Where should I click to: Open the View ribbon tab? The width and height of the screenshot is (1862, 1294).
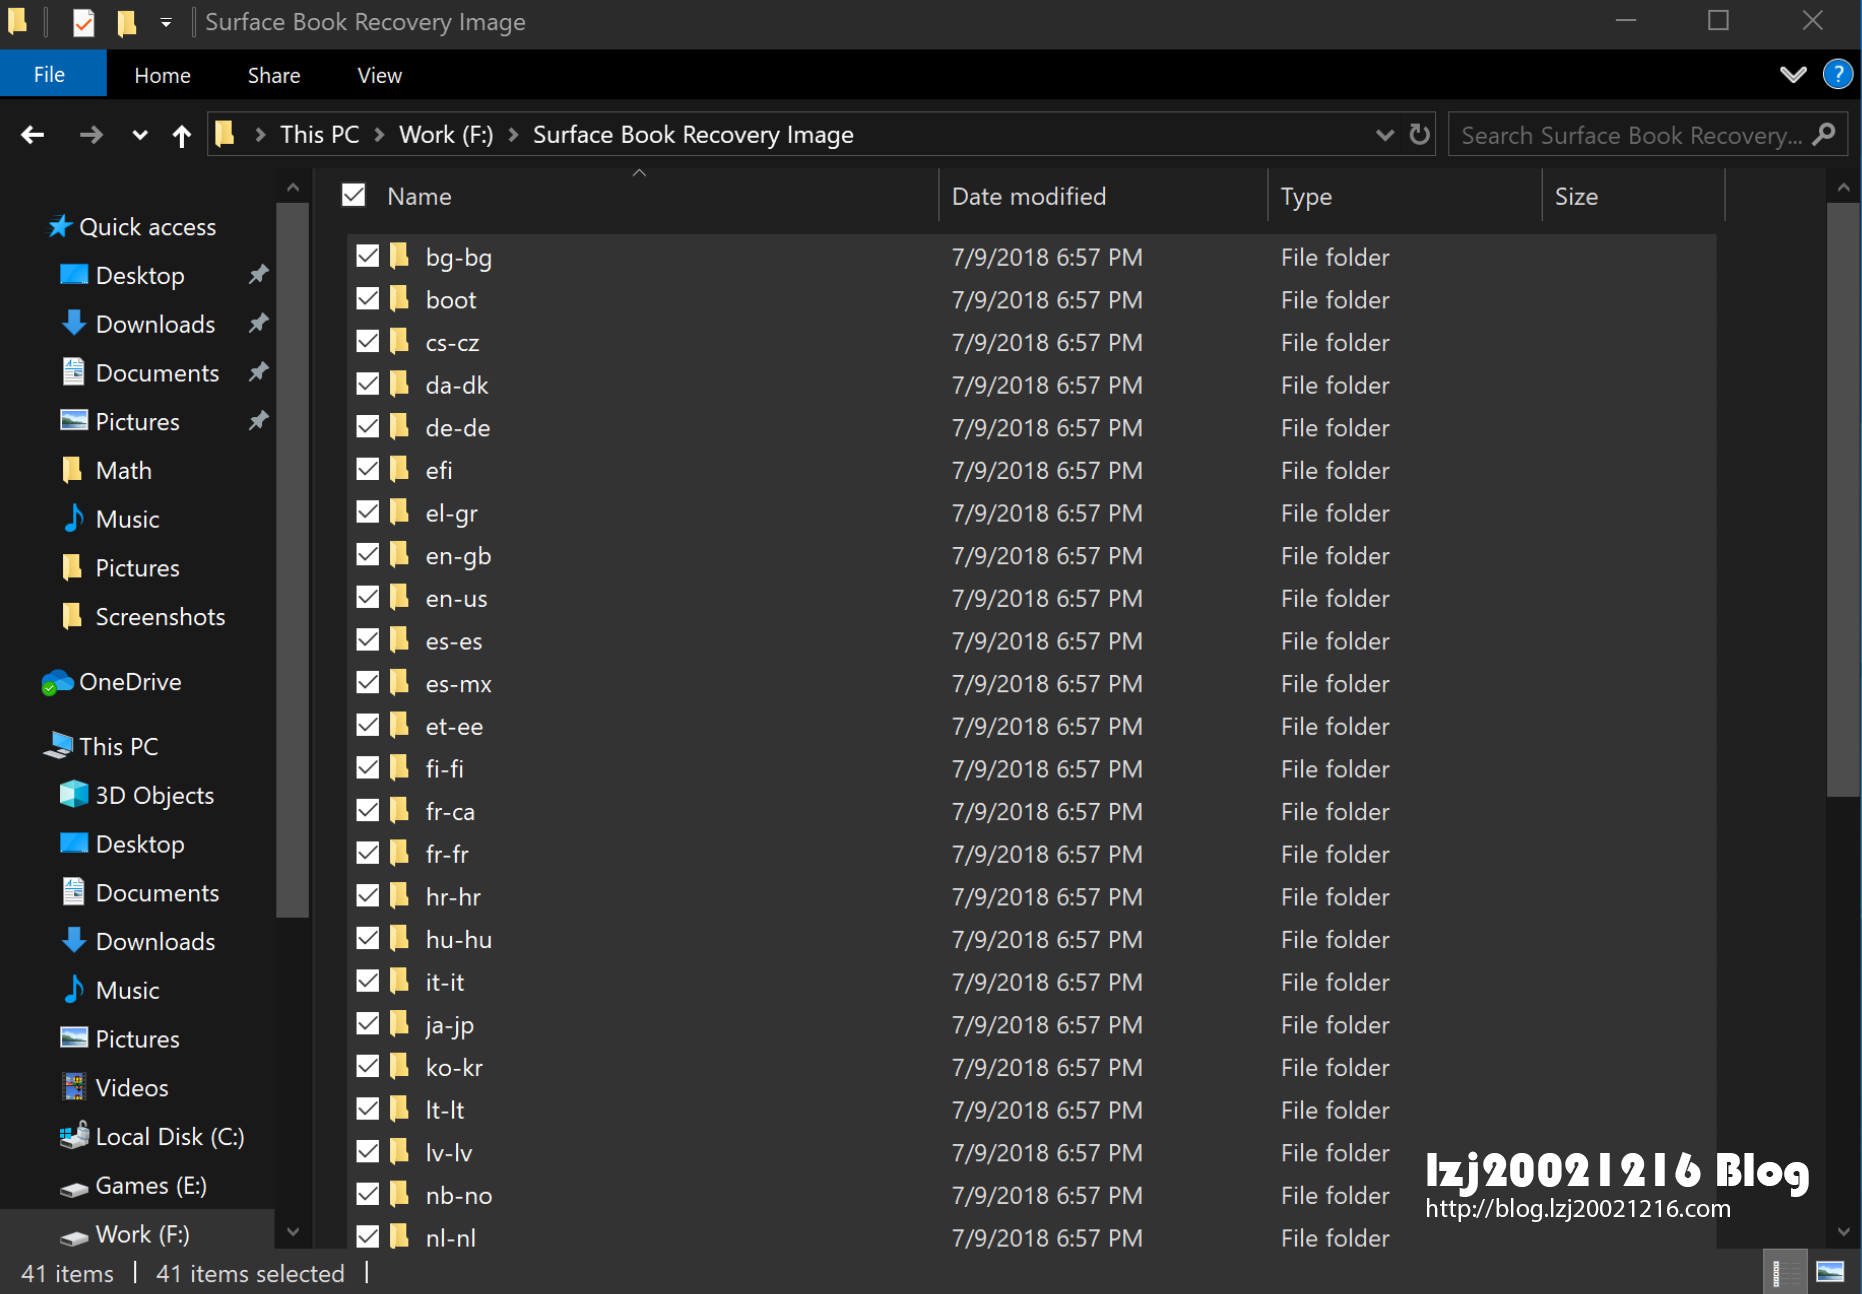(379, 75)
